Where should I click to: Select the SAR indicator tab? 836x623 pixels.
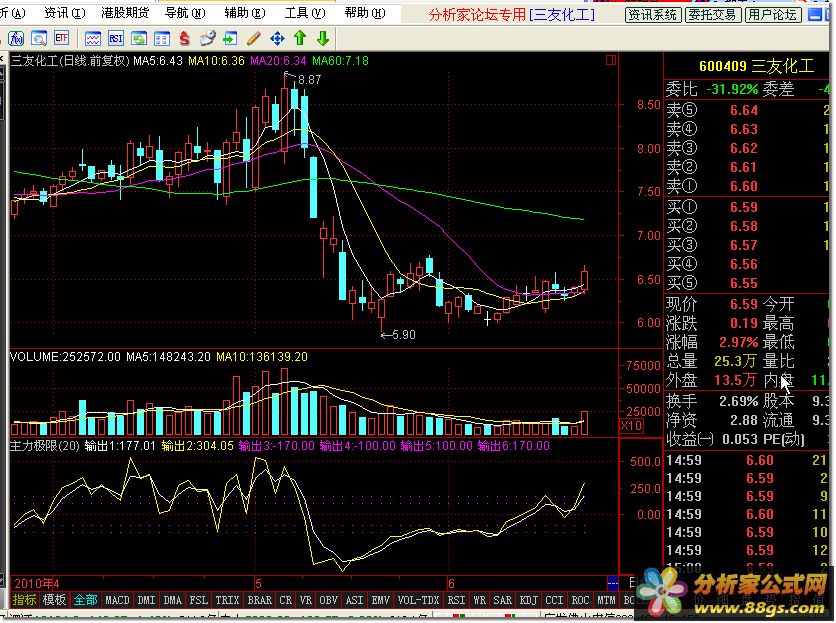503,600
